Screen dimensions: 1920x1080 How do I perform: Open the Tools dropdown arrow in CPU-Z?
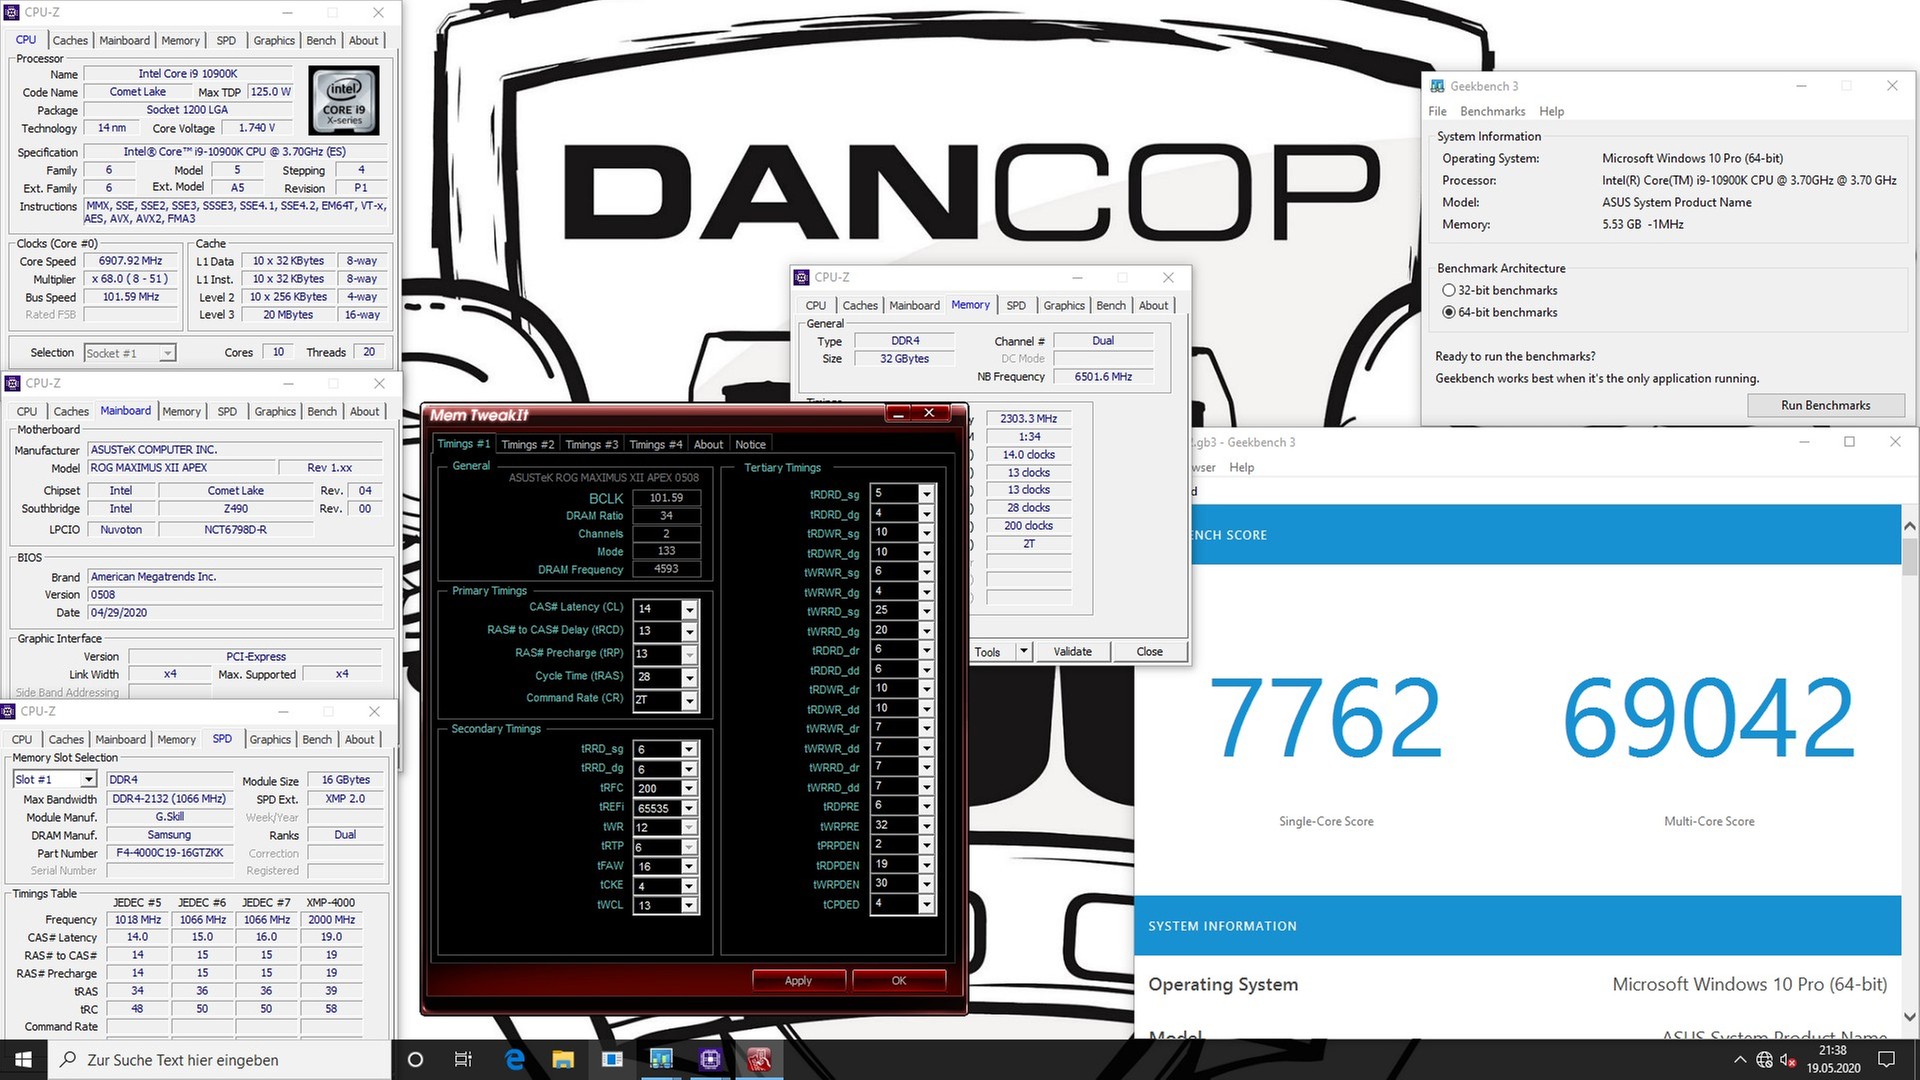point(1023,652)
